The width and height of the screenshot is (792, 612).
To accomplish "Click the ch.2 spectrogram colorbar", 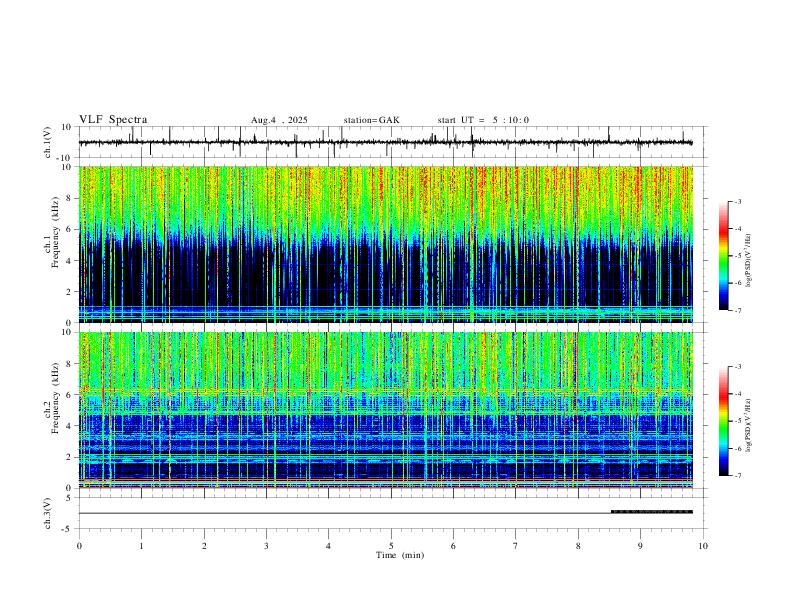I will 724,421.
